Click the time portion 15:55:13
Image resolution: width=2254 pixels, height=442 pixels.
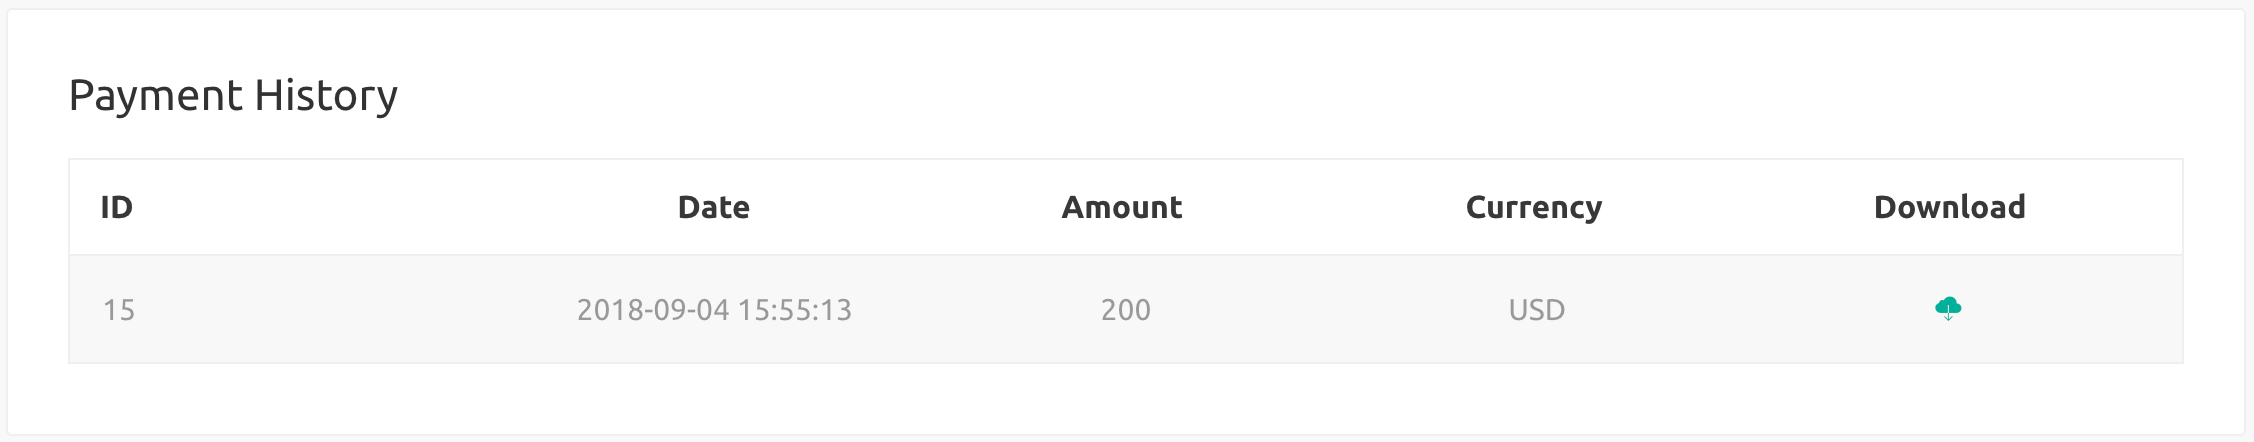[795, 310]
